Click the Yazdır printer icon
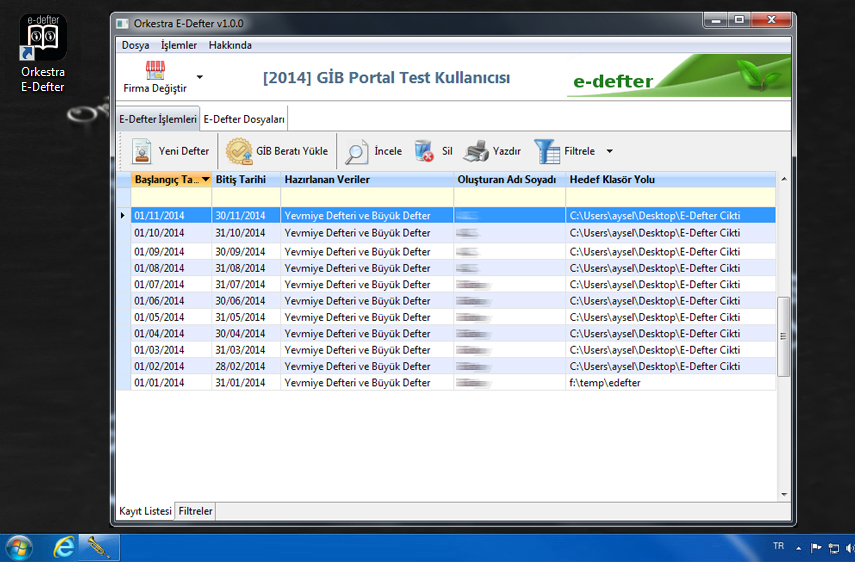Image resolution: width=855 pixels, height=562 pixels. pos(477,151)
